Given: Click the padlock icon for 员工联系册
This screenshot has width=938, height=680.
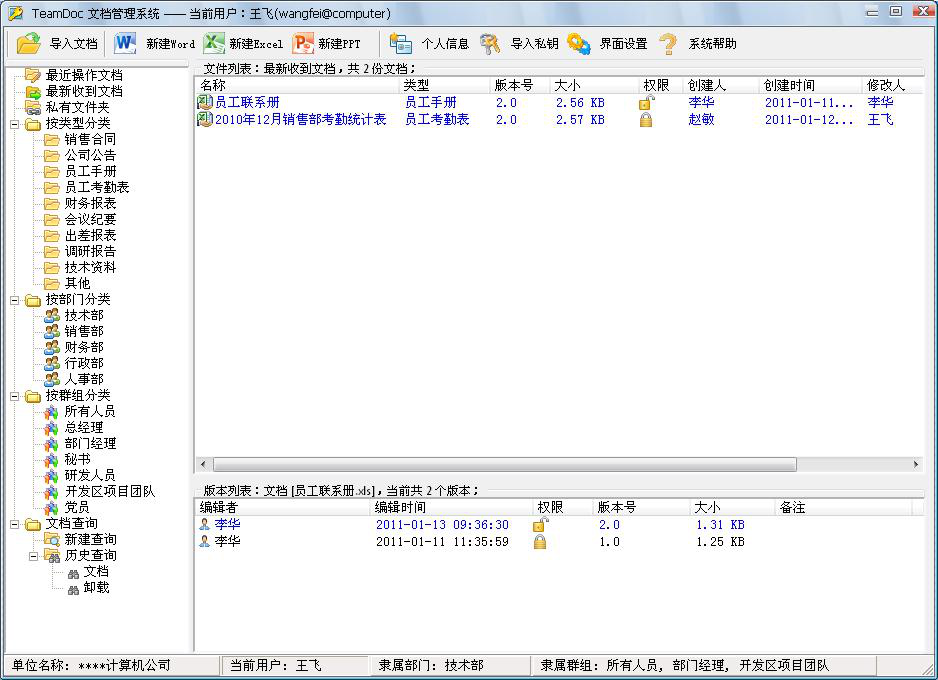Looking at the screenshot, I should [645, 102].
